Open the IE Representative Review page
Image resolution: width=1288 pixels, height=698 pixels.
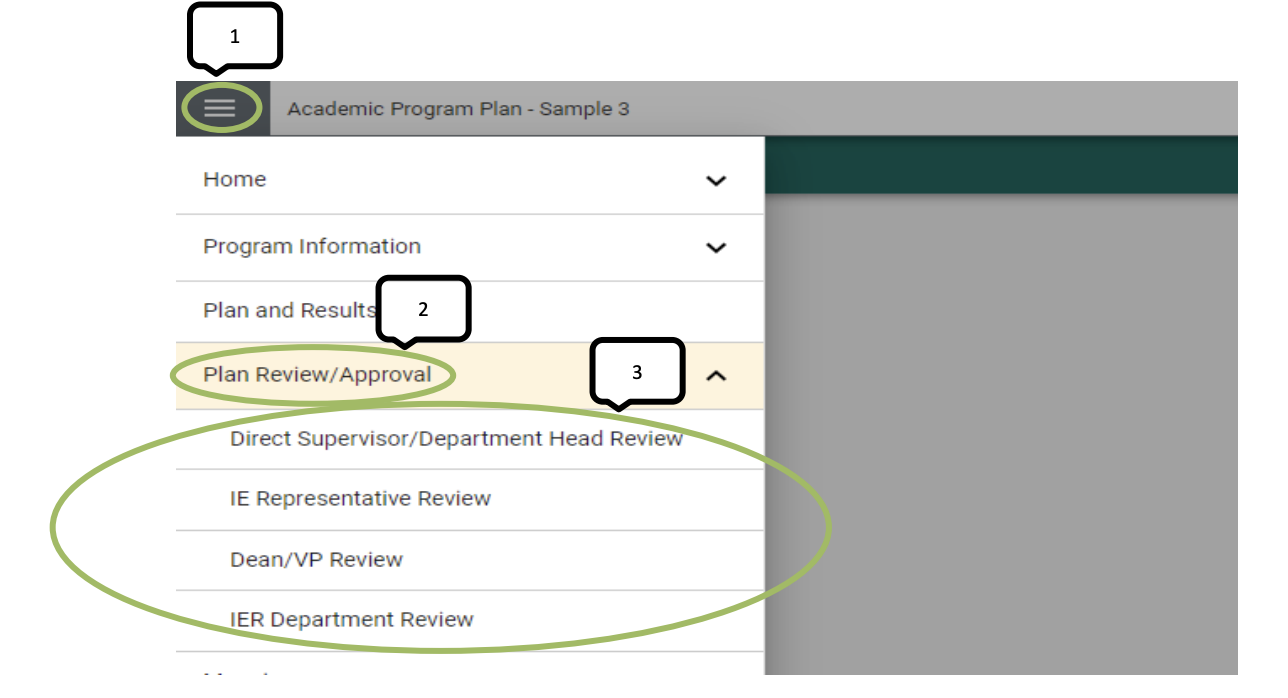coord(358,498)
